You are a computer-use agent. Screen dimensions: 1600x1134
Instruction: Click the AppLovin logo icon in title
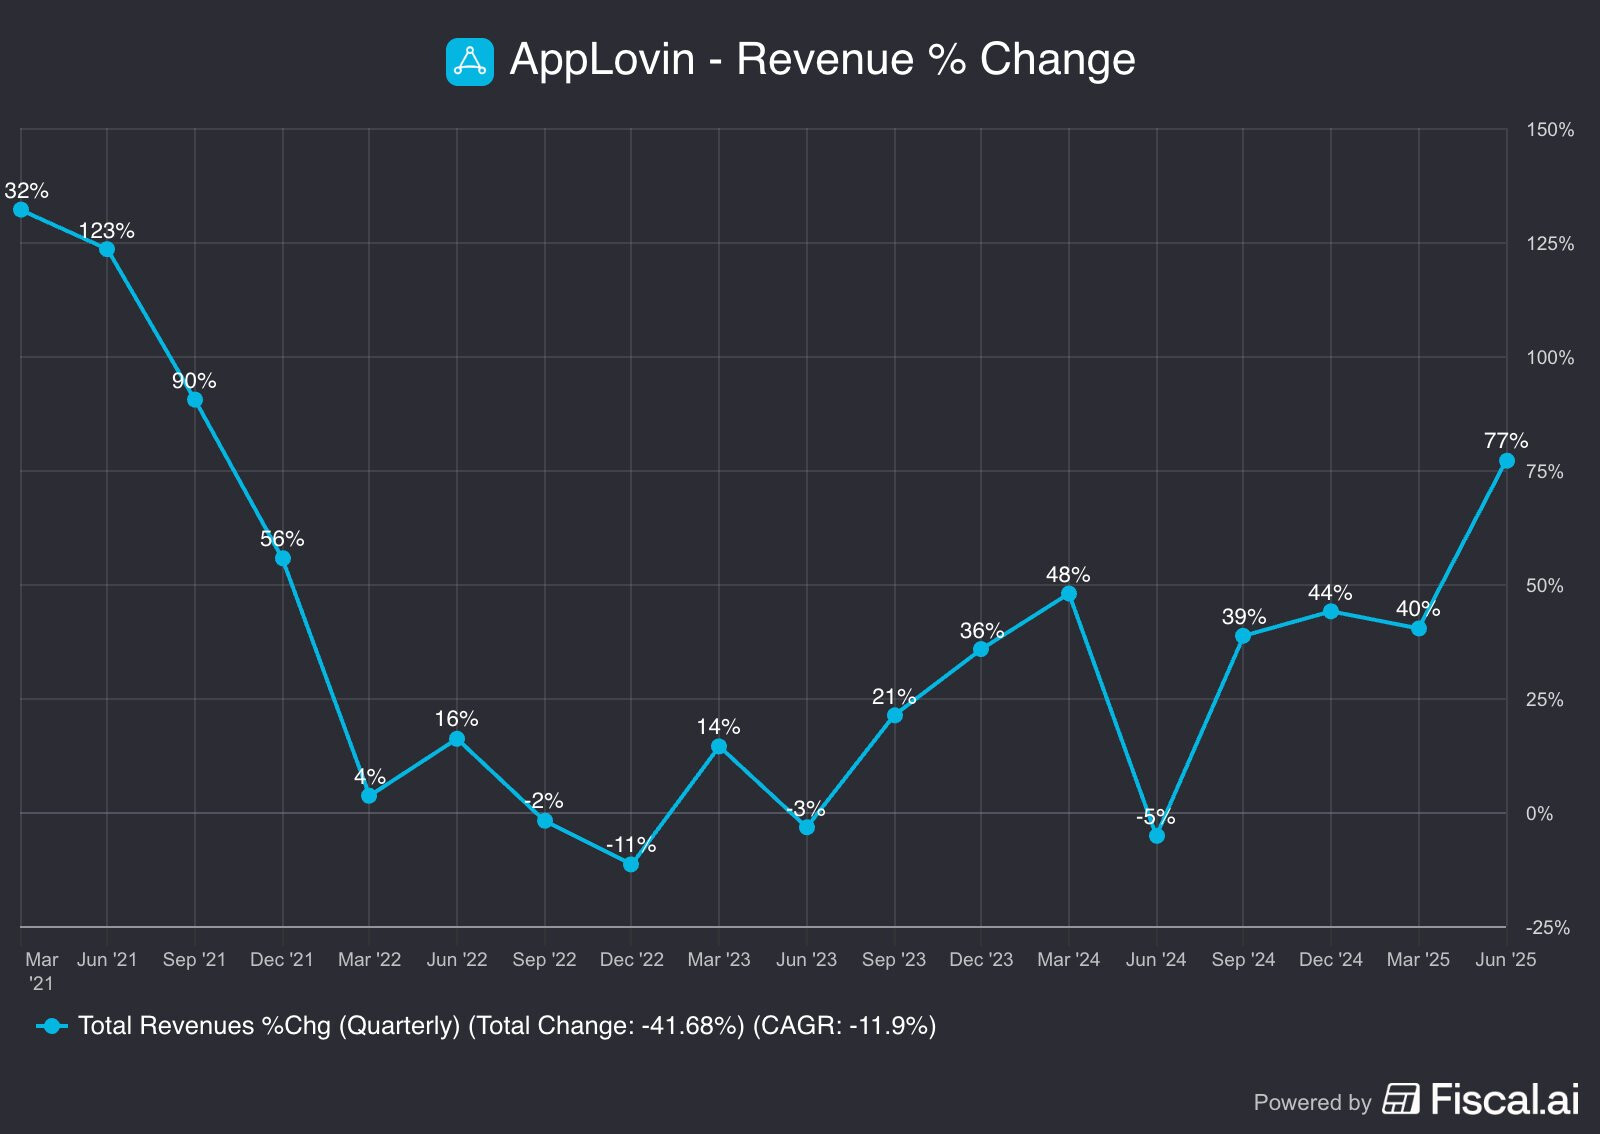point(469,61)
